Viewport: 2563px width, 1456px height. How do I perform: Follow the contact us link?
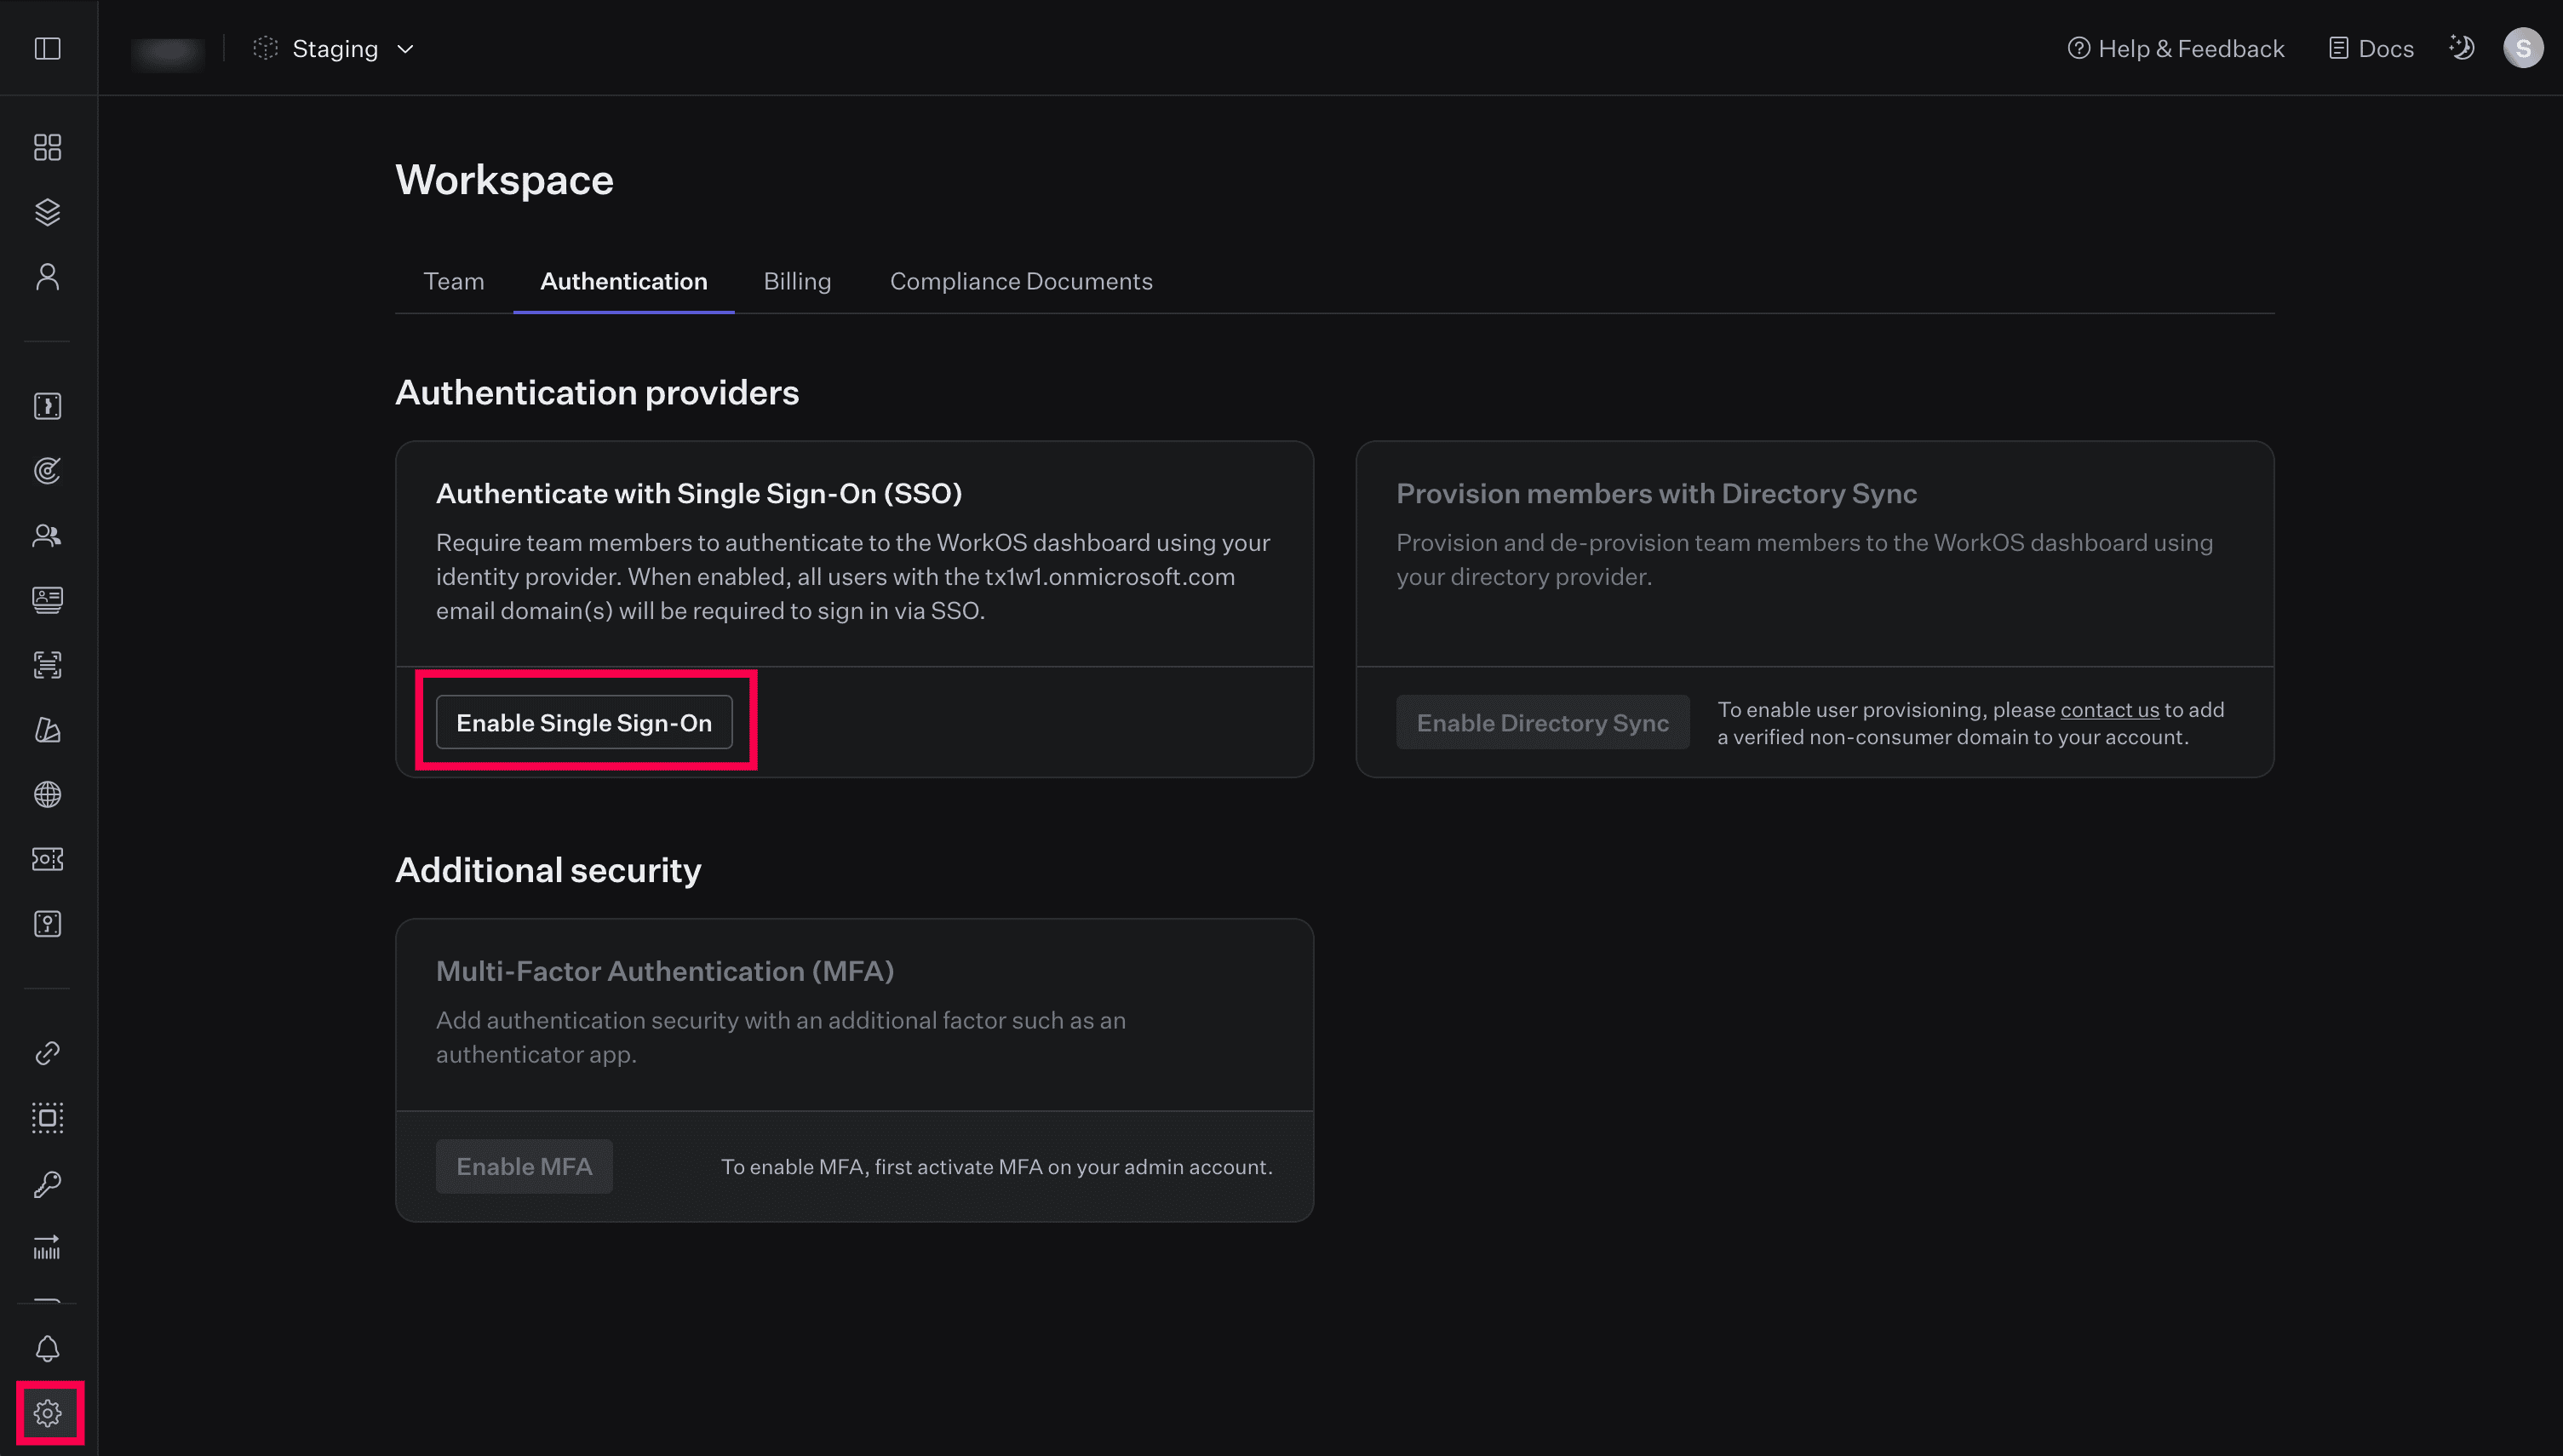point(2109,709)
